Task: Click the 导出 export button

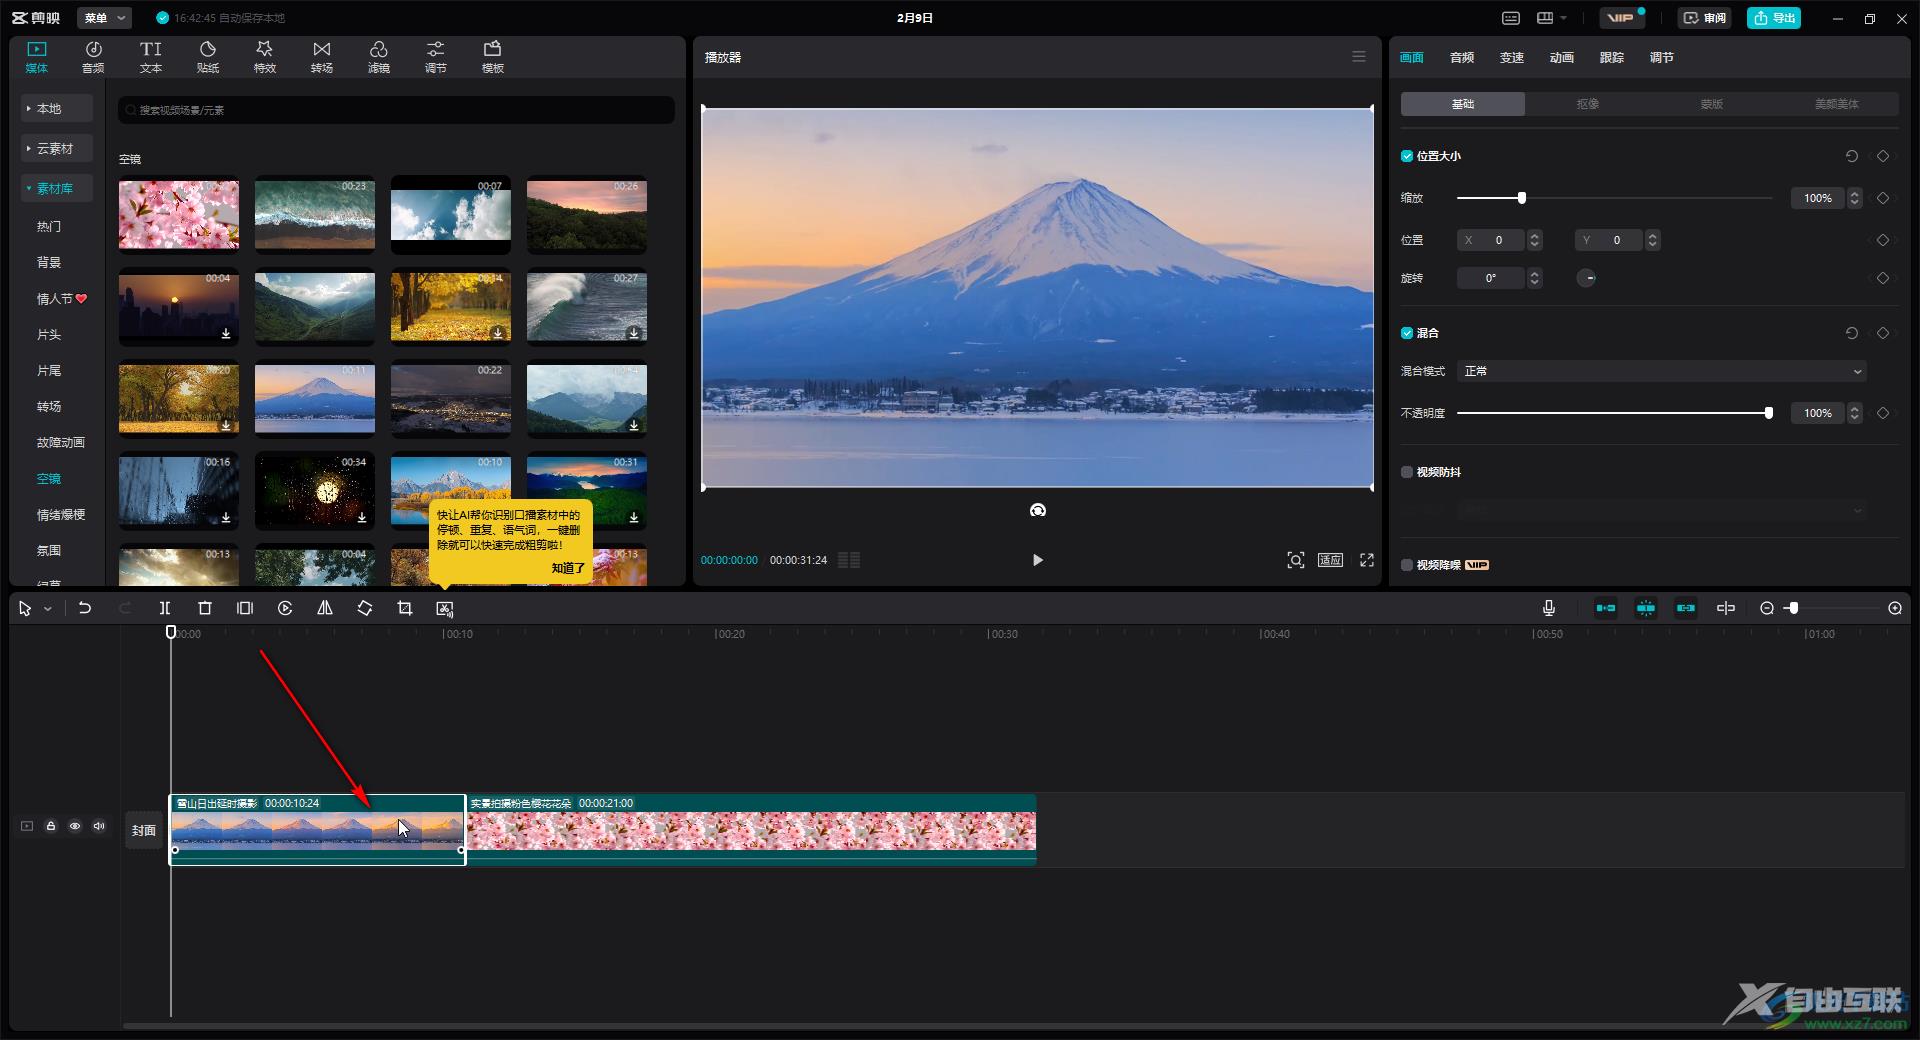Action: (x=1774, y=18)
